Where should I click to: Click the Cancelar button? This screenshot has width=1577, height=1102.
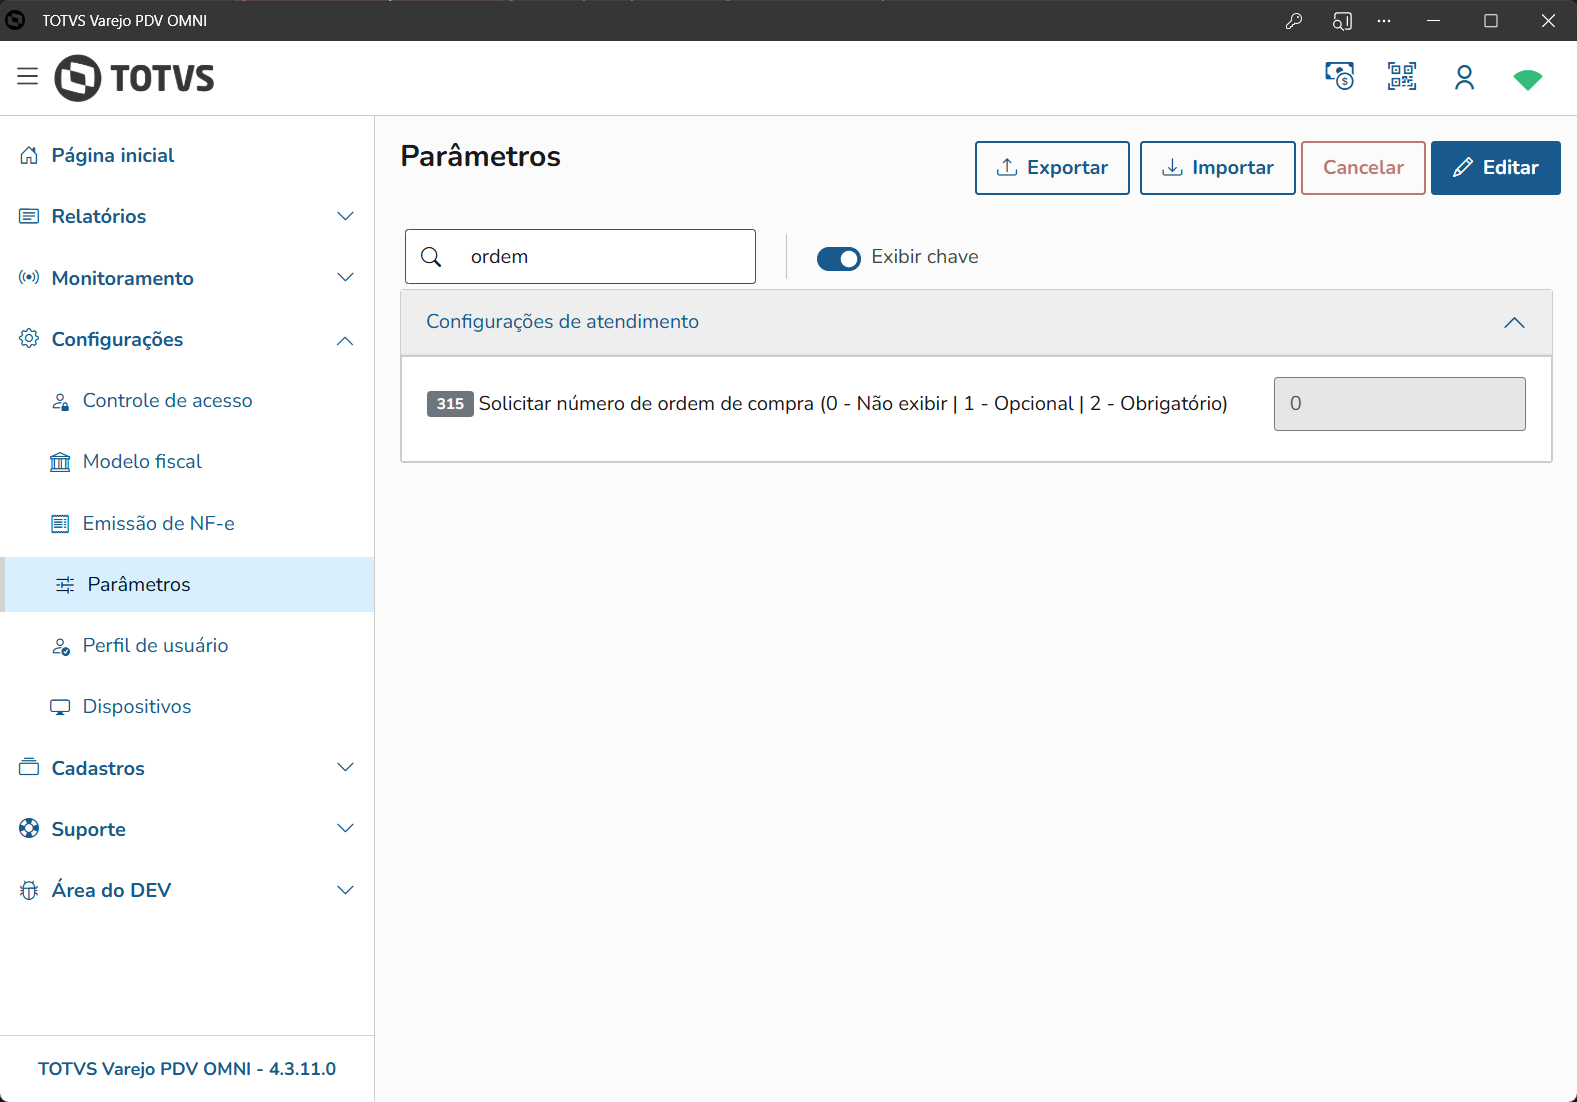1363,168
